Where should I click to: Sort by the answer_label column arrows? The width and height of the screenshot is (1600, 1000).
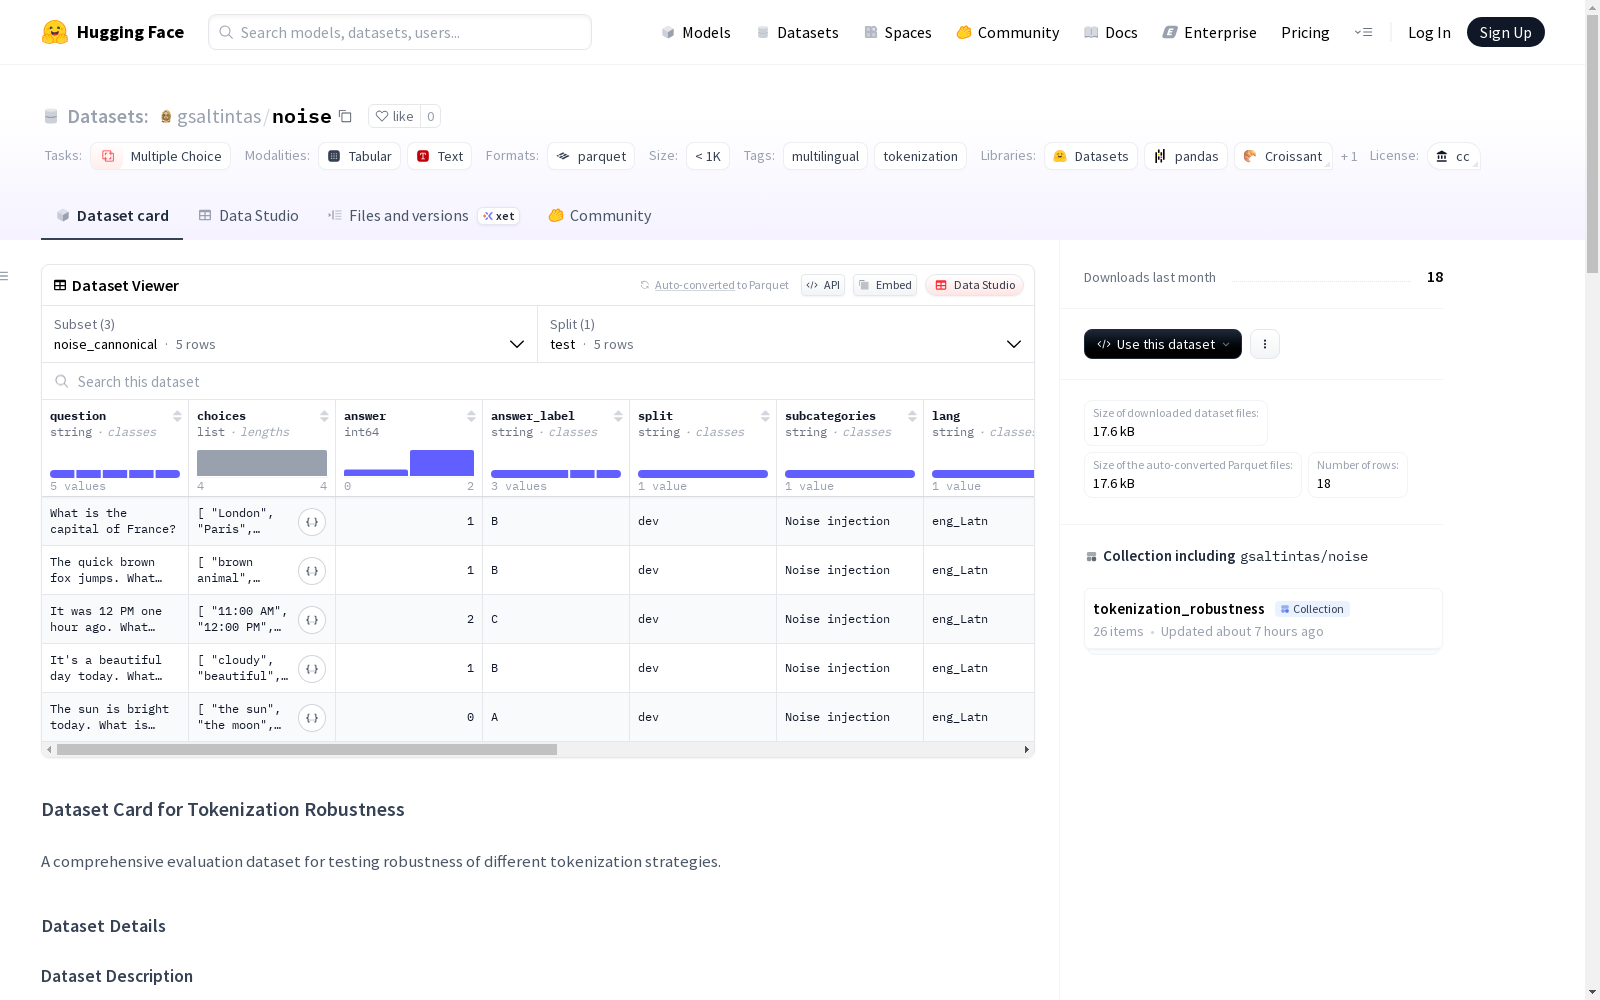[618, 416]
